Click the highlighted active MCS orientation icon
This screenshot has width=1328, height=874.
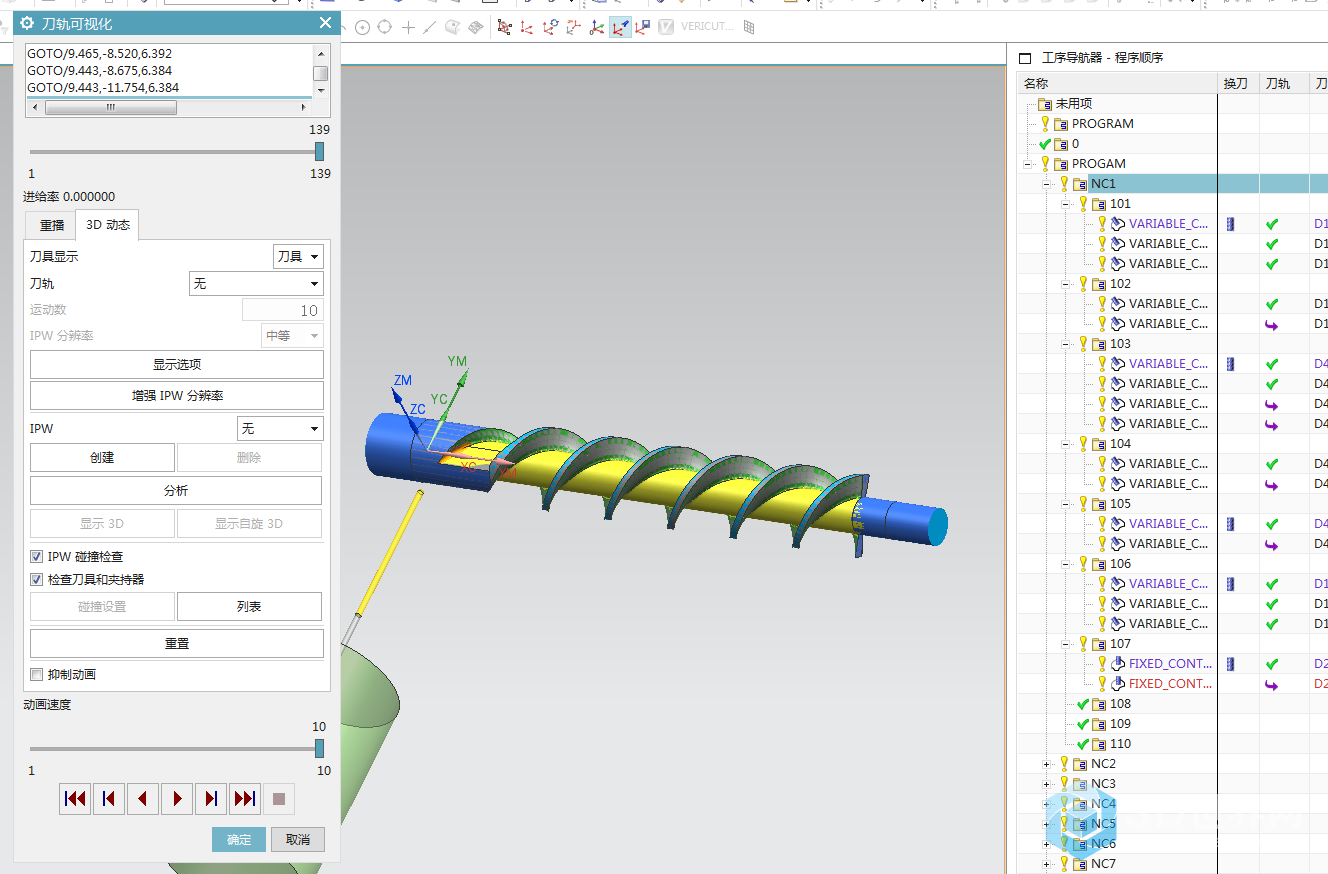[620, 27]
